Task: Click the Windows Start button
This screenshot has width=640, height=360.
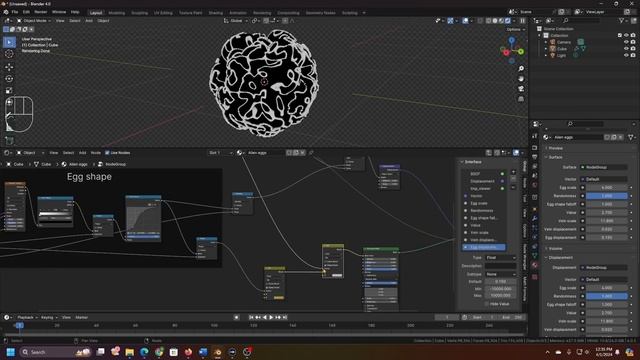Action: (11, 352)
